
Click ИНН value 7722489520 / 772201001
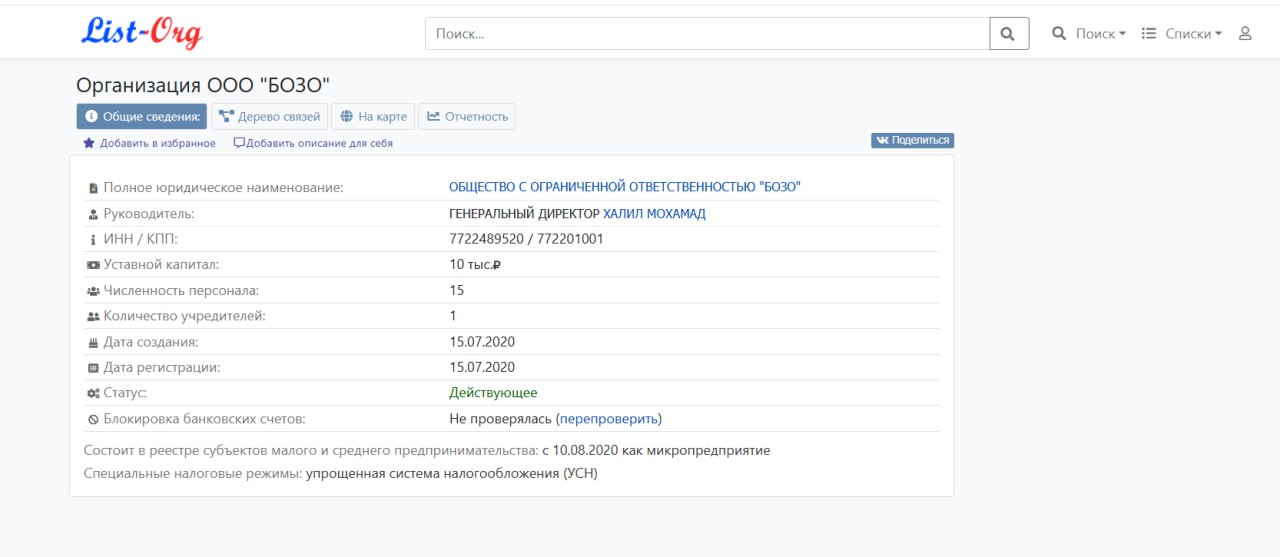(x=526, y=239)
